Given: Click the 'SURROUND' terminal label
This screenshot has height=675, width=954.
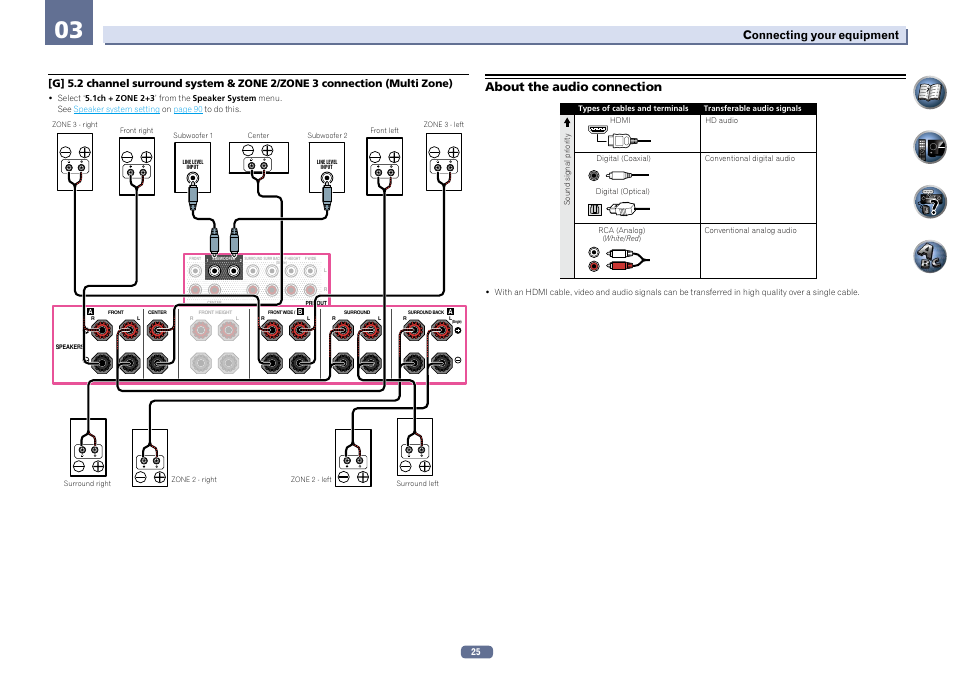Looking at the screenshot, I should [x=357, y=312].
